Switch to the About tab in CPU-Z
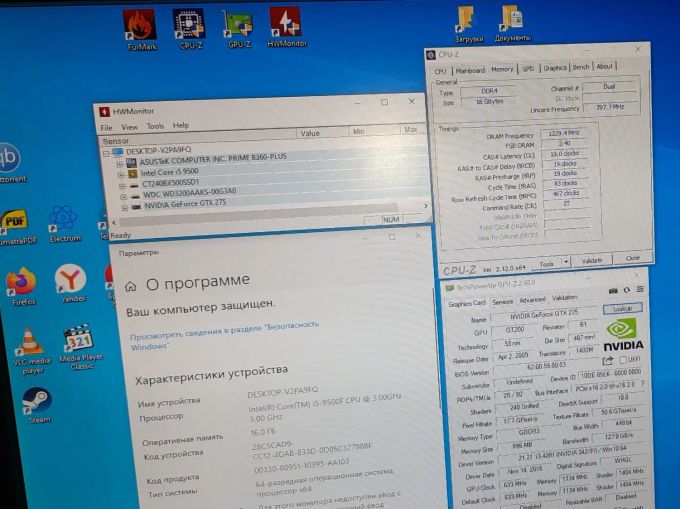The width and height of the screenshot is (680, 509). (604, 66)
